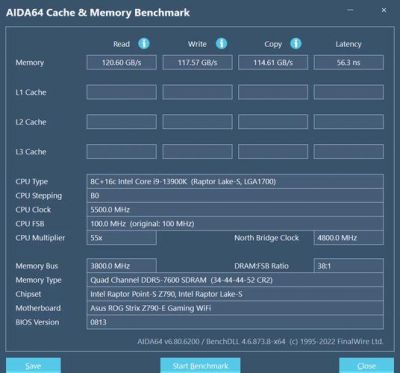This screenshot has width=400, height=373.
Task: Click the AIDA64 version copyright text
Action: [x=260, y=342]
